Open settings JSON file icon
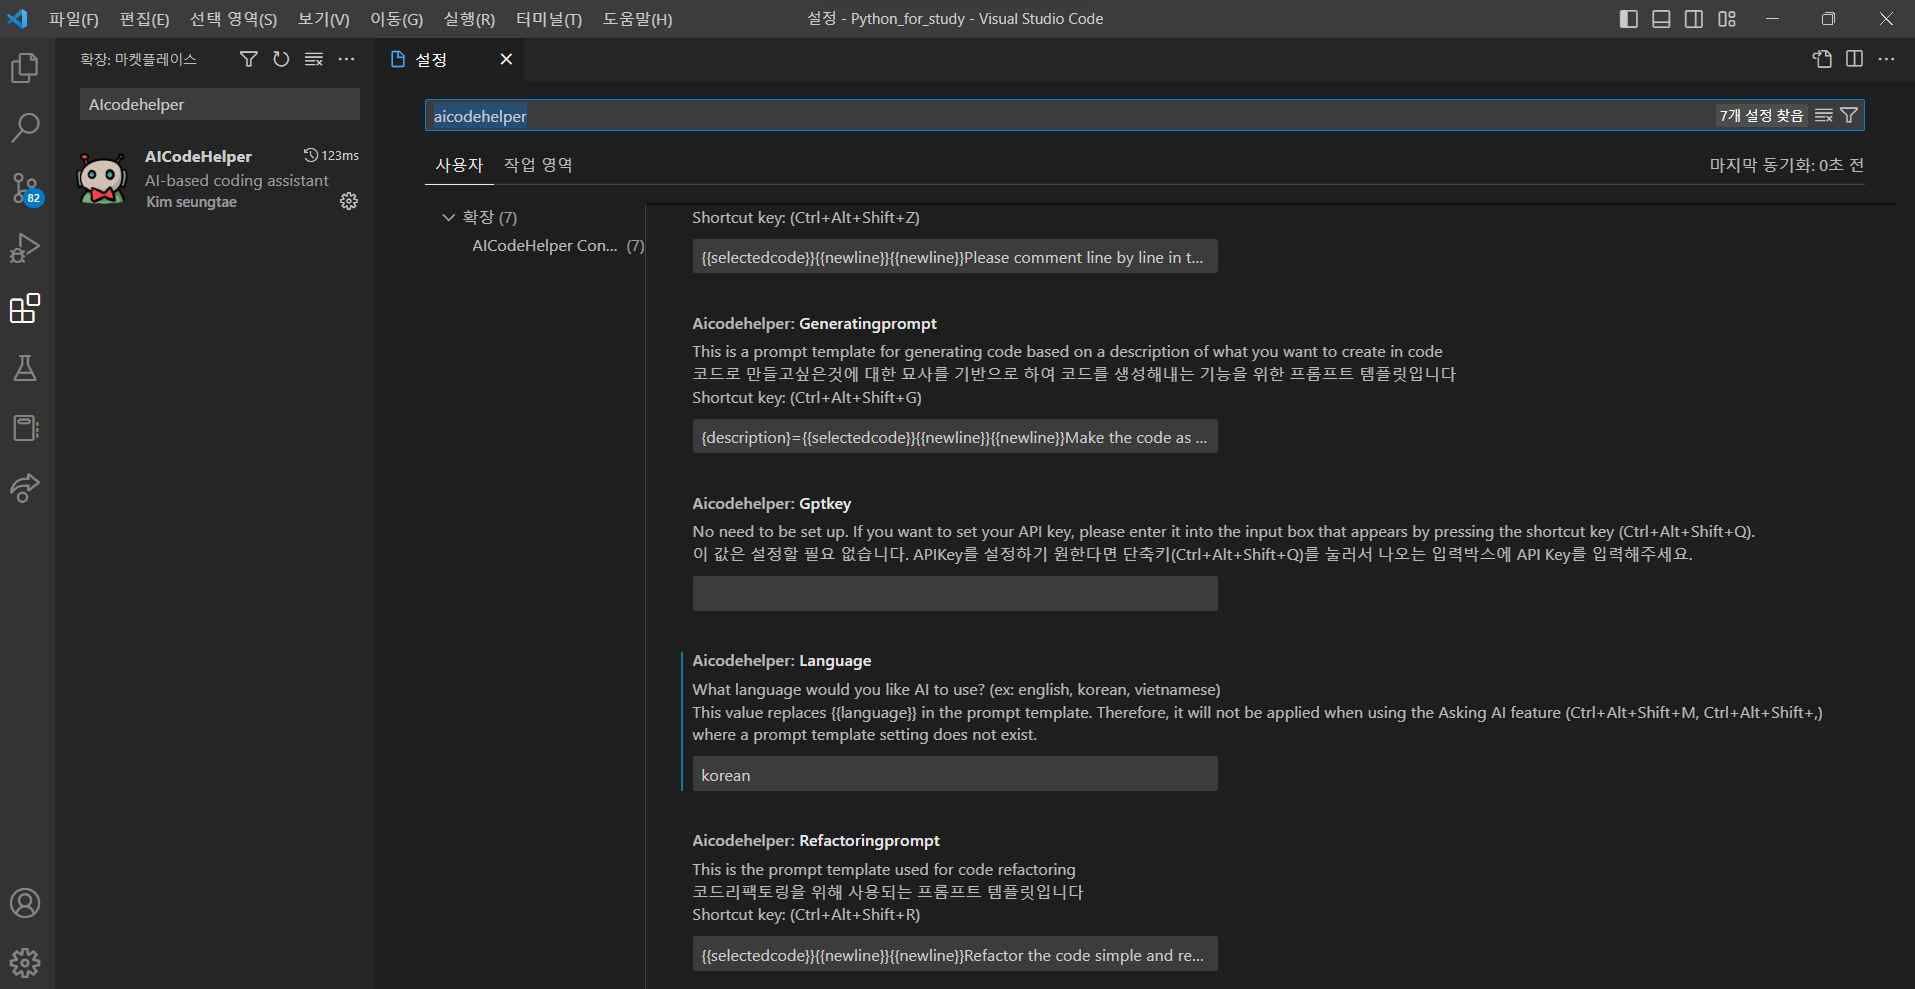Screen dimensions: 1915x989 (1822, 59)
